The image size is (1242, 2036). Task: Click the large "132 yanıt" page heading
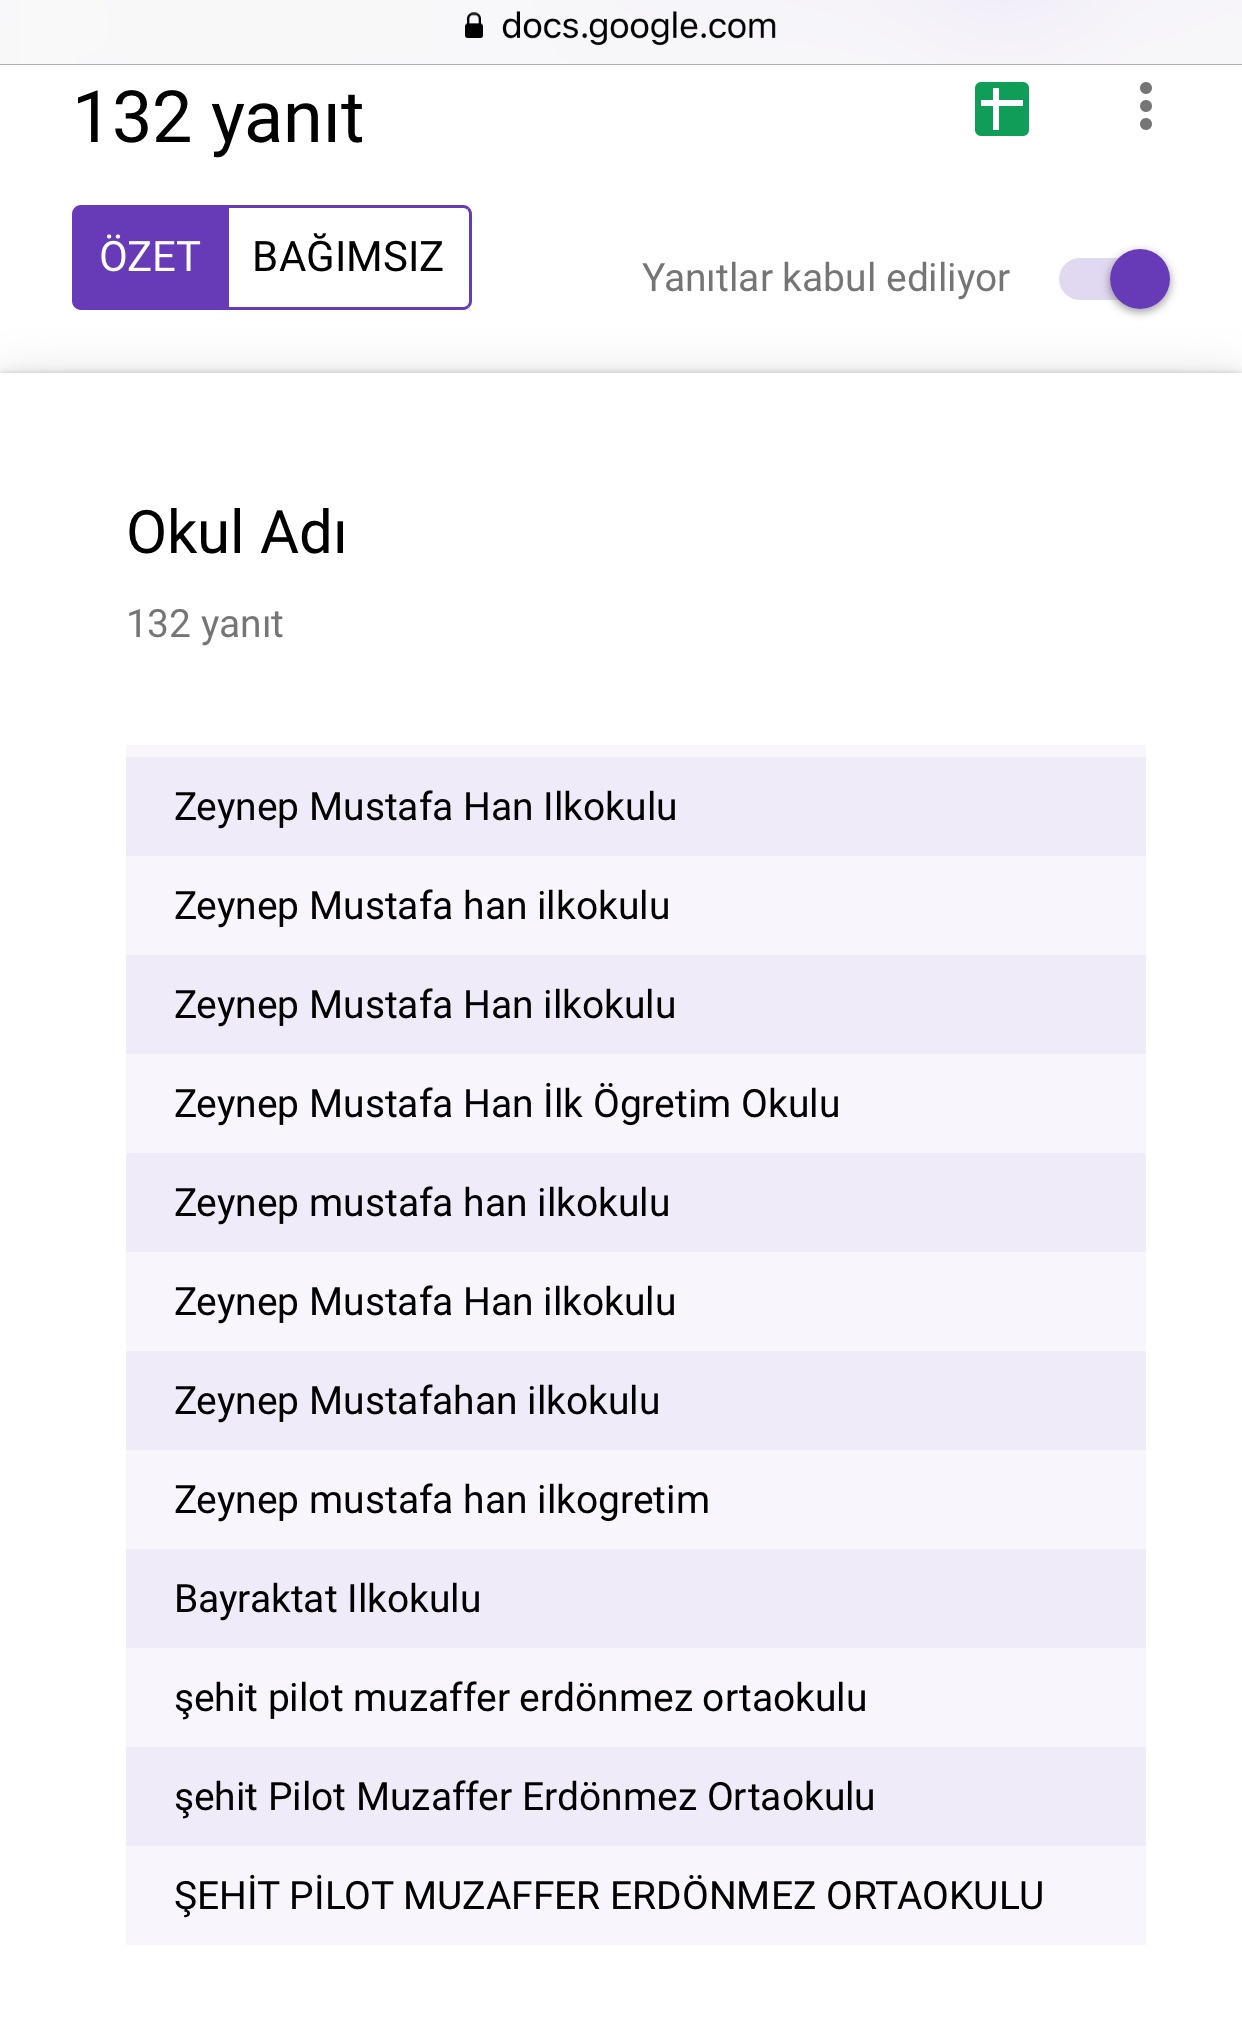[x=218, y=118]
